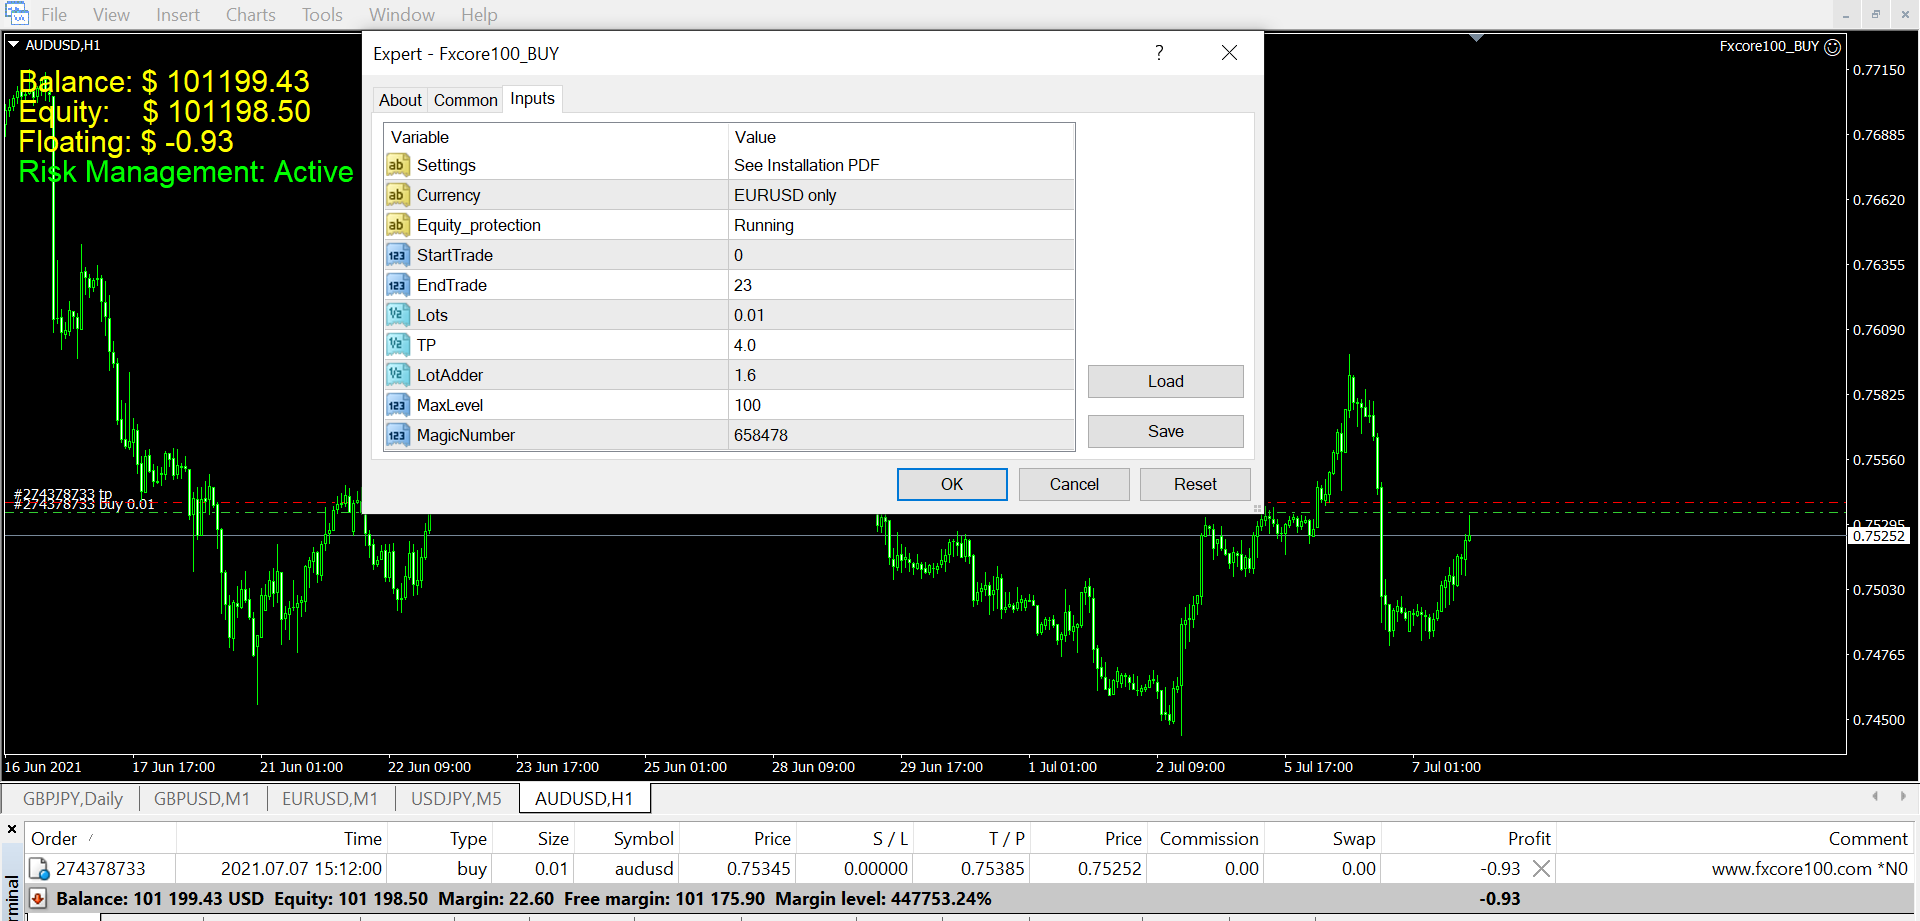Click the chart shift triangle marker at top
This screenshot has height=921, width=1920.
tap(1476, 38)
